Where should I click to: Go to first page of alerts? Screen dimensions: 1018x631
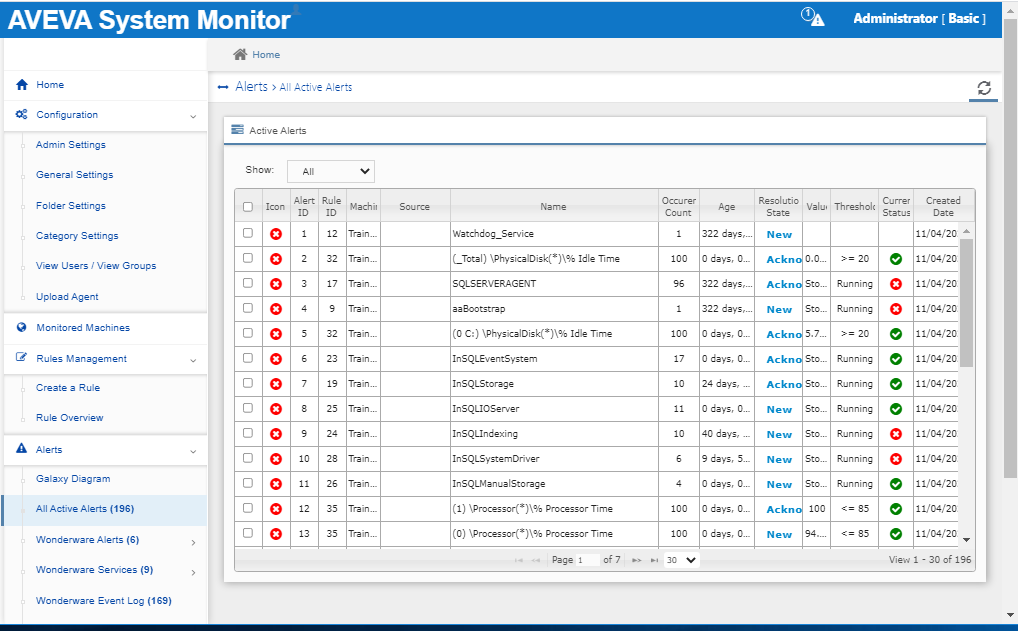[519, 560]
